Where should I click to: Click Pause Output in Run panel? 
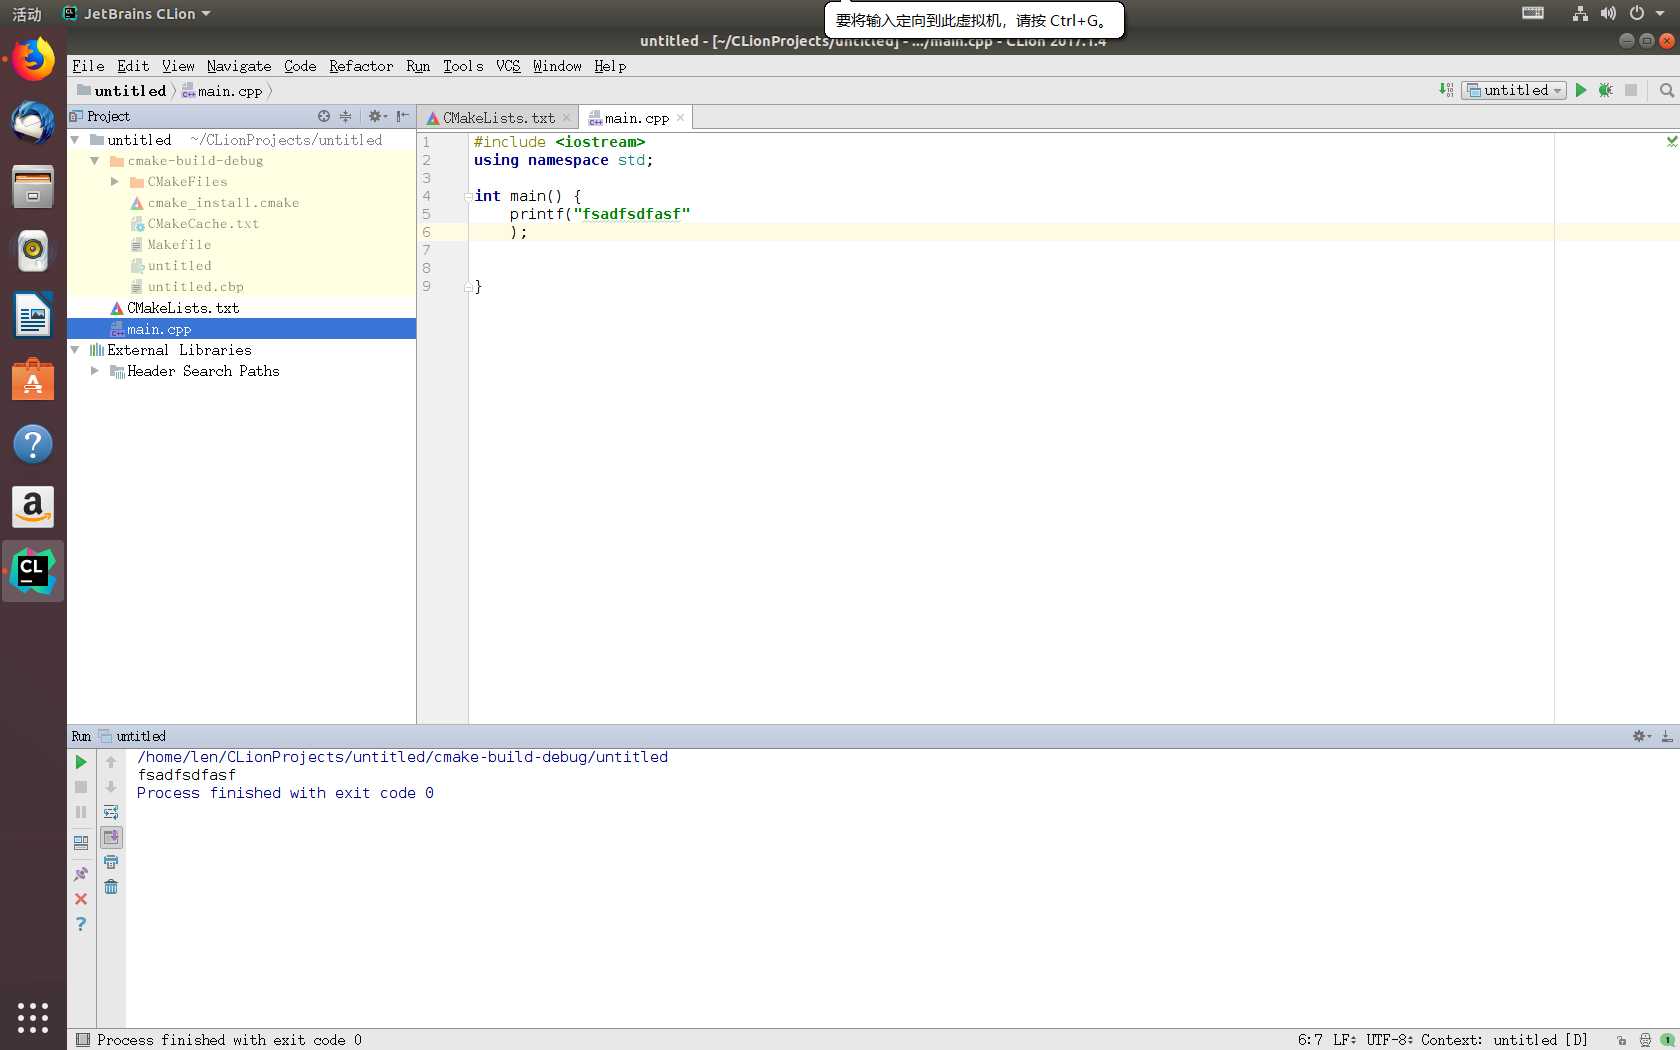81,812
